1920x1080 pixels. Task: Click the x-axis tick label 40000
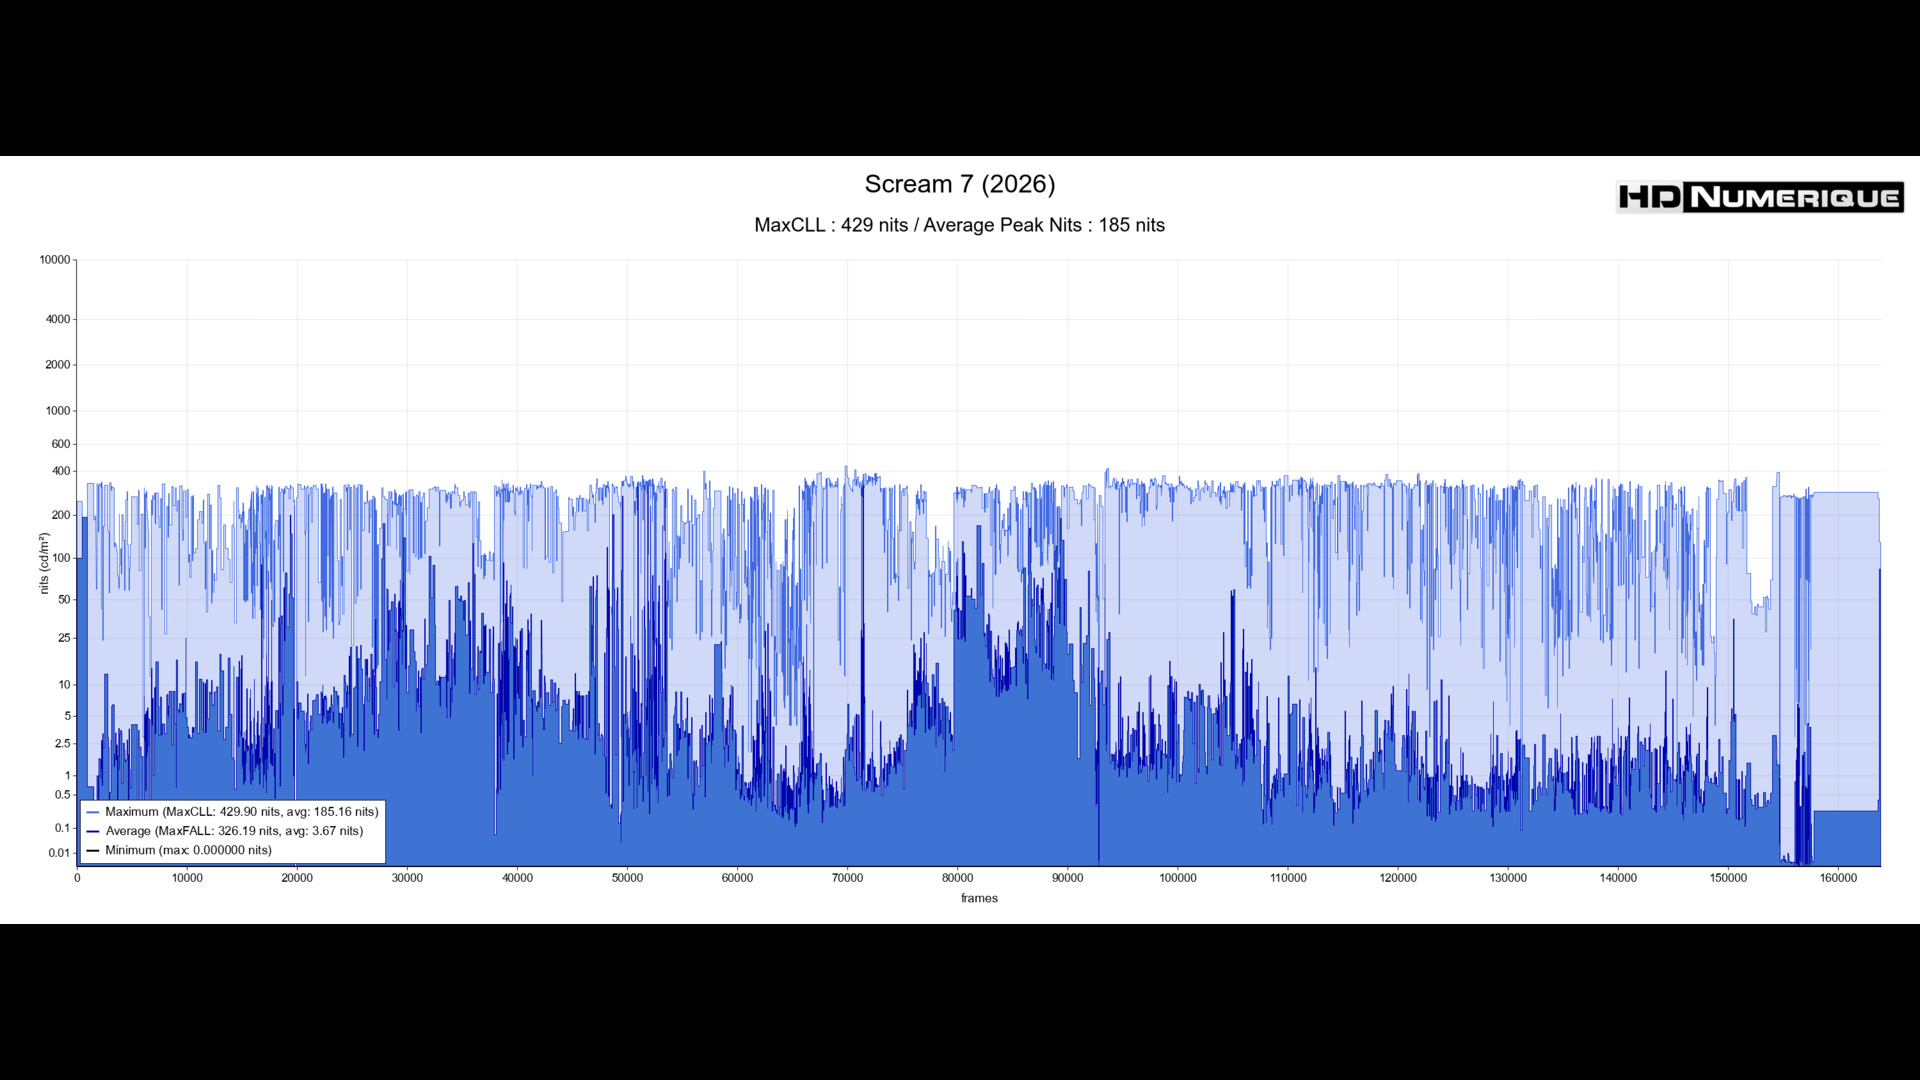[x=517, y=878]
